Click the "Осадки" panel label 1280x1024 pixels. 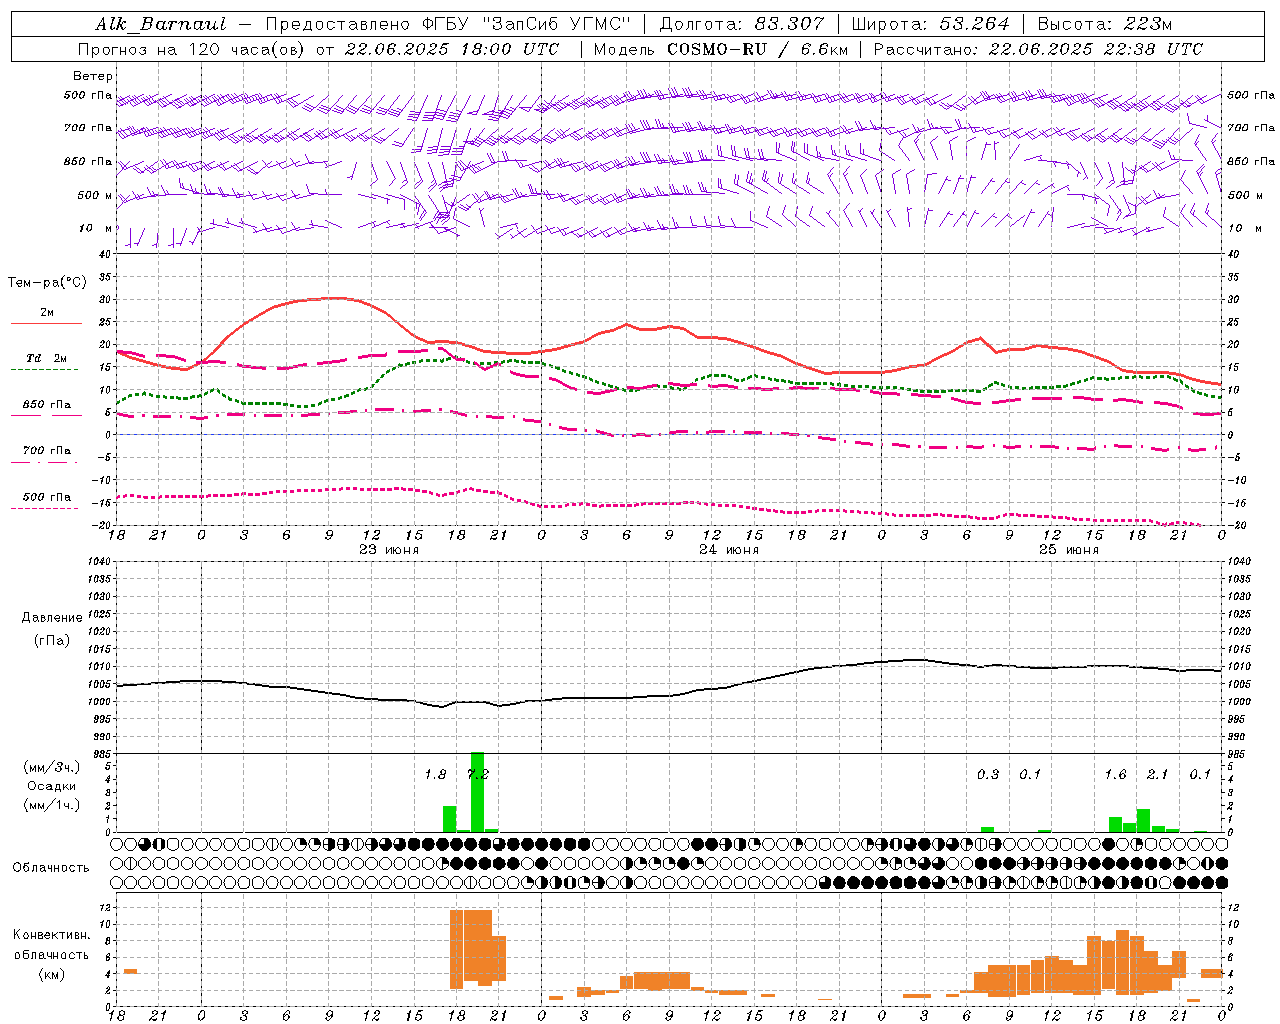(52, 786)
